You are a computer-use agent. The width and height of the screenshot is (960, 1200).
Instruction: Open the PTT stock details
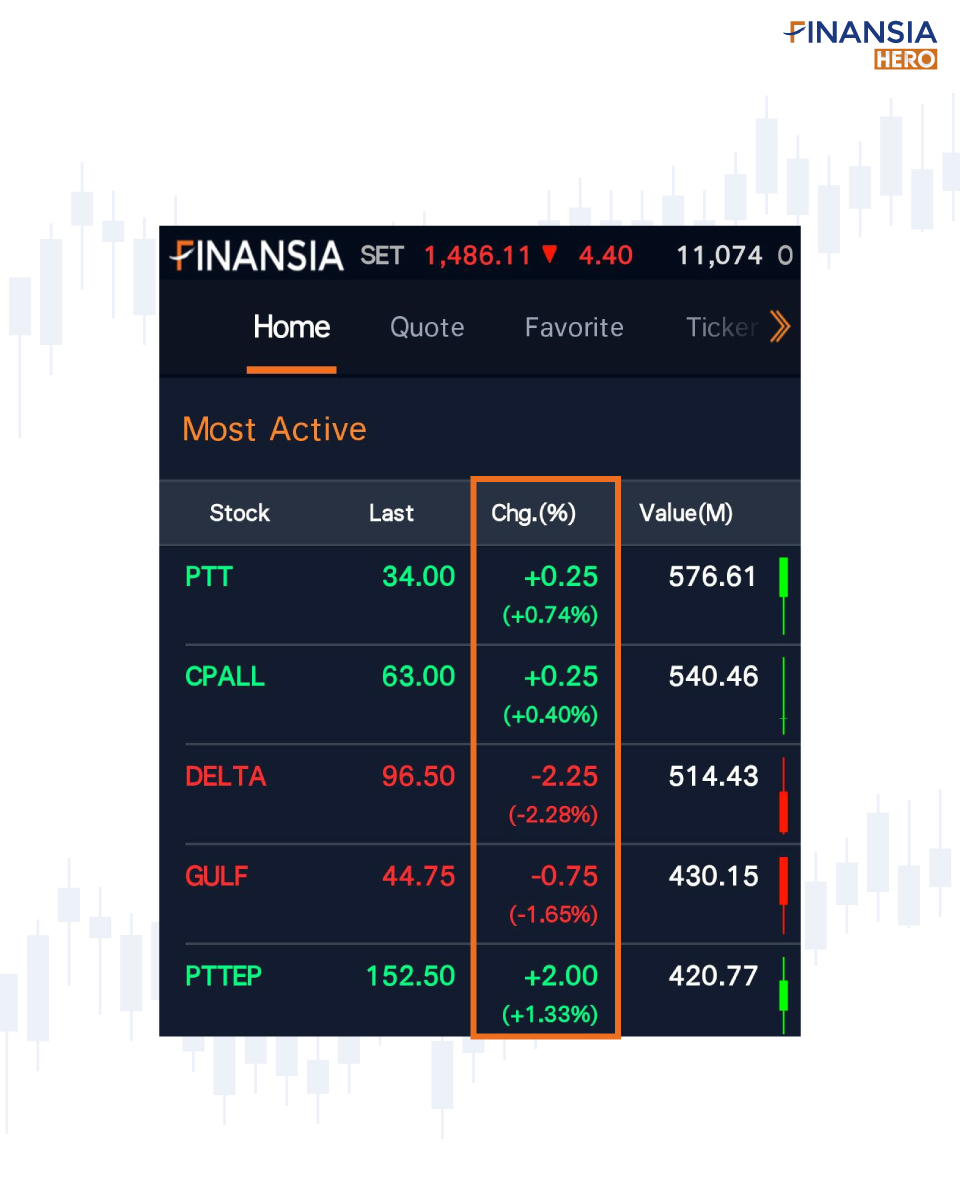point(207,577)
